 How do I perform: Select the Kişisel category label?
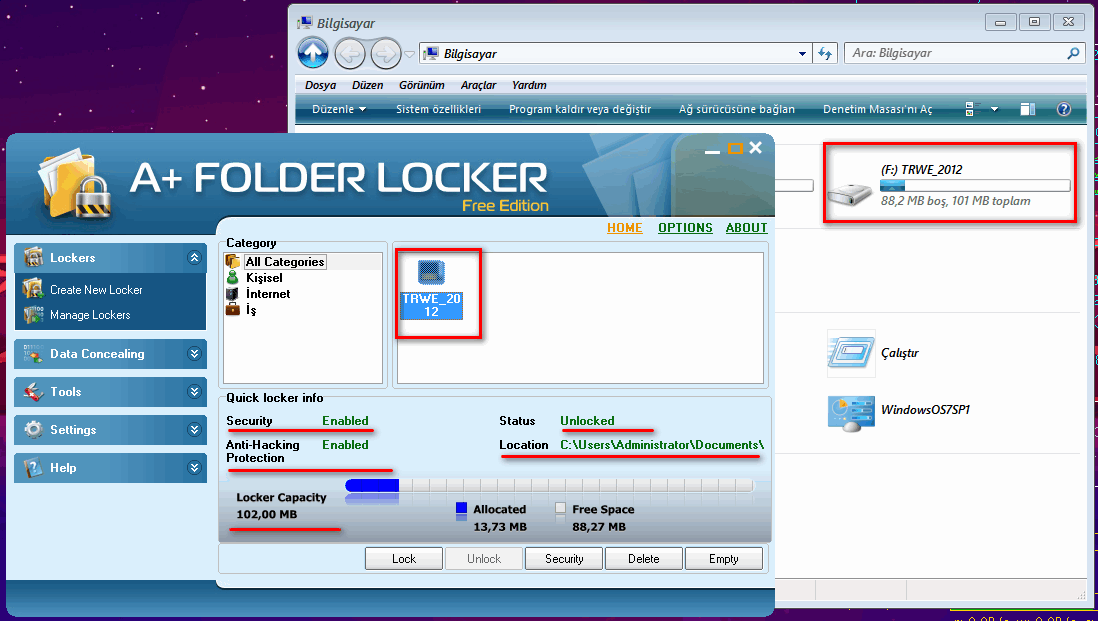[264, 278]
